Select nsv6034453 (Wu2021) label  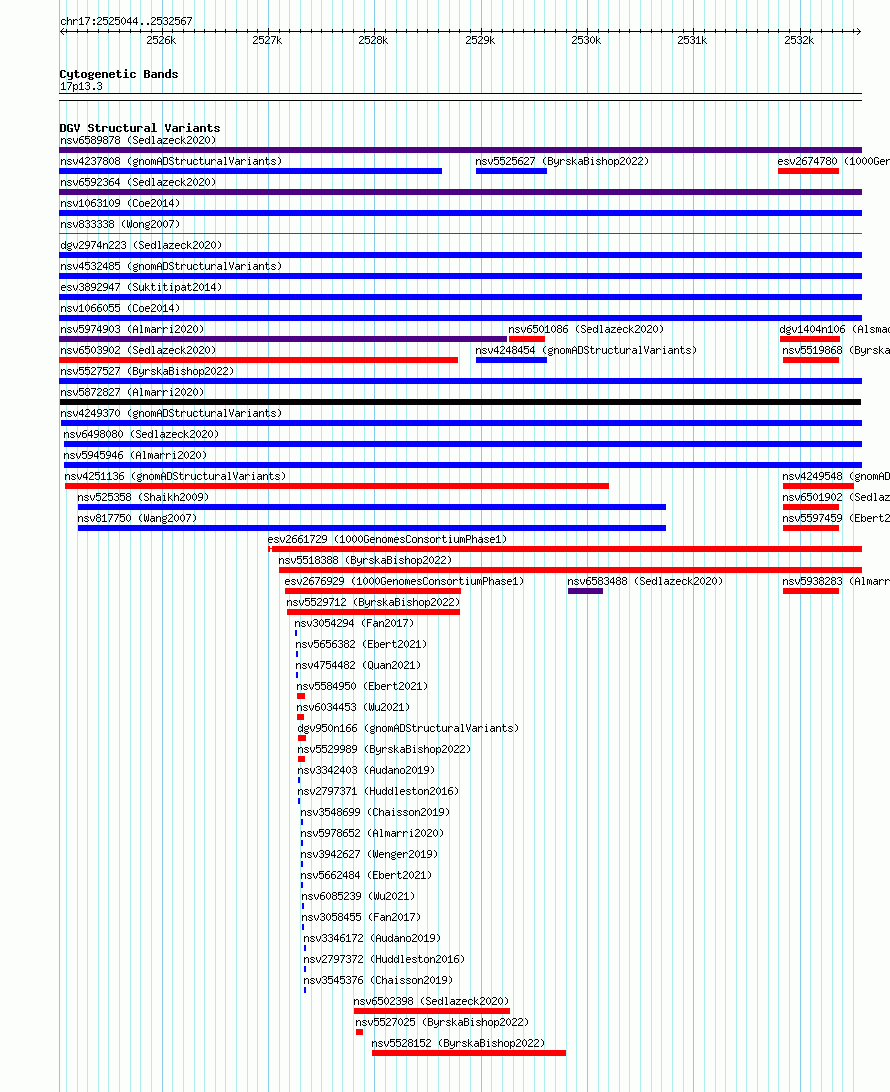pyautogui.click(x=353, y=707)
